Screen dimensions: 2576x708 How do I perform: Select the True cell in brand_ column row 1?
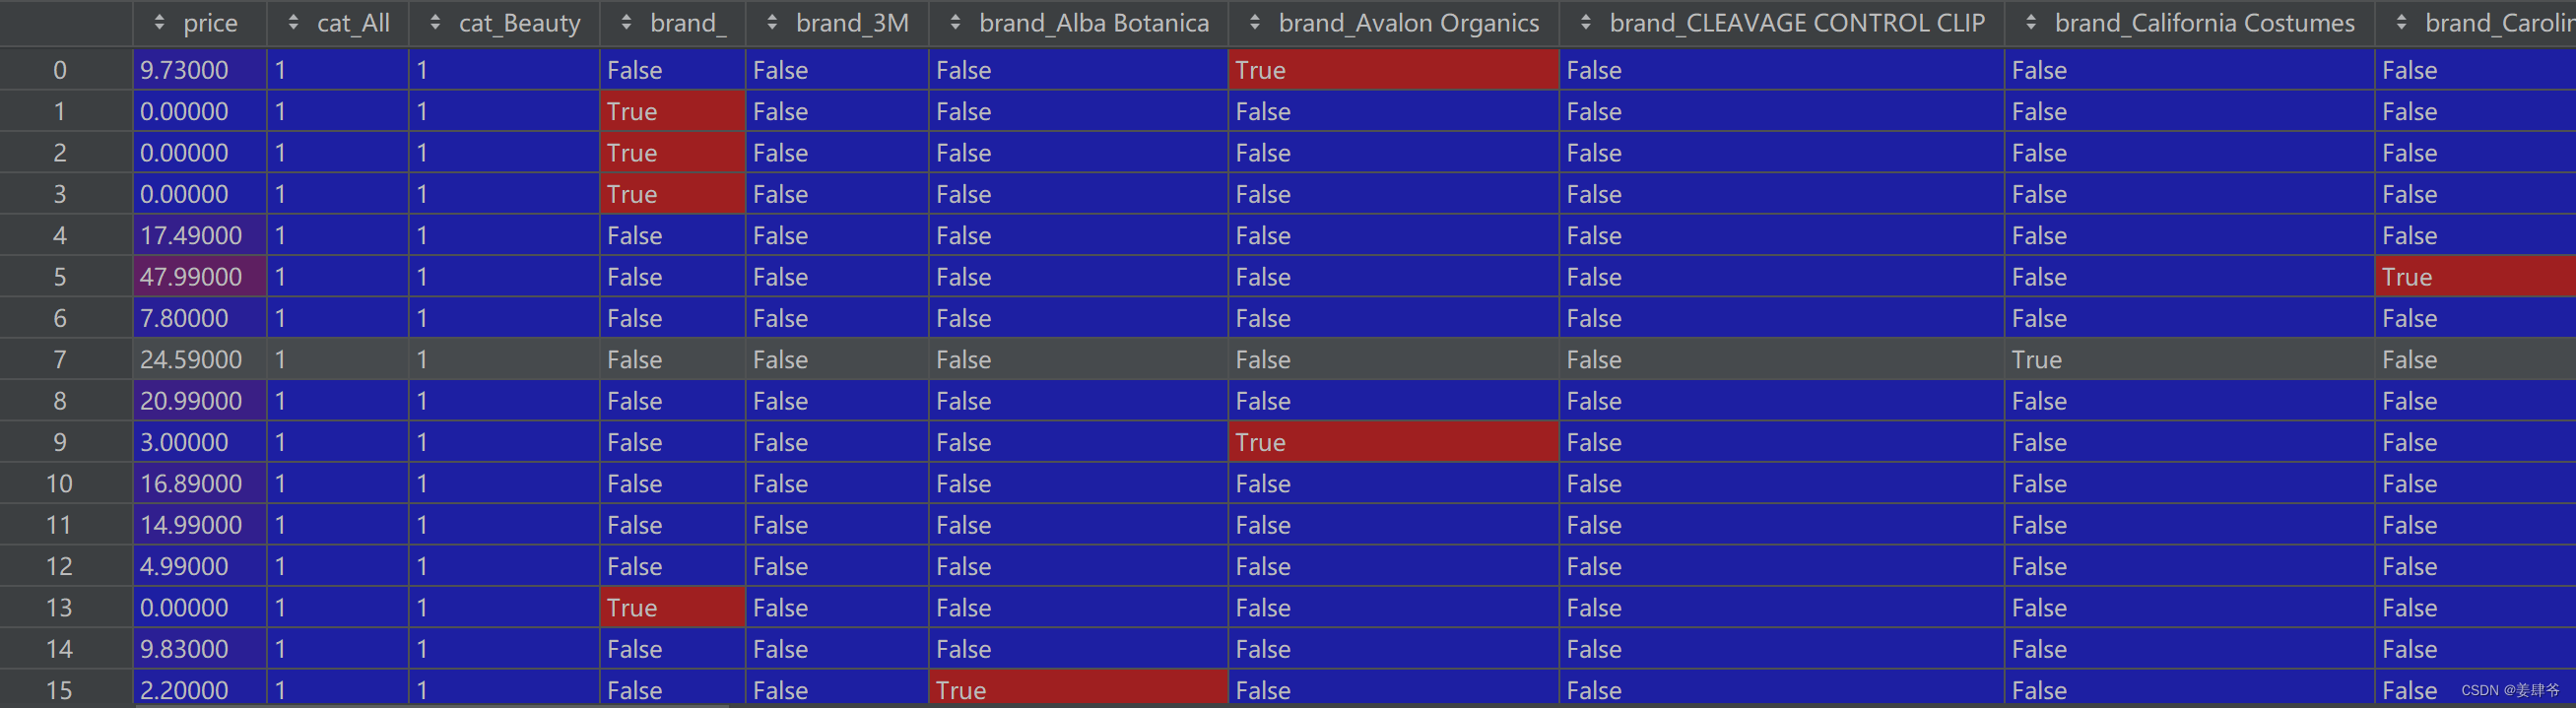(x=671, y=111)
